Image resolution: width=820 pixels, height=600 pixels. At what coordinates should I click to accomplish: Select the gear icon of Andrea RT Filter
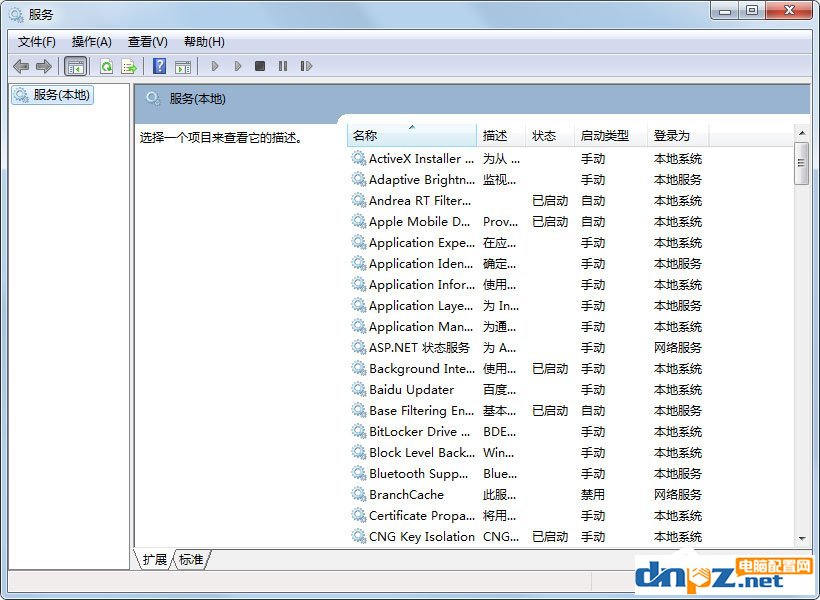pyautogui.click(x=358, y=200)
